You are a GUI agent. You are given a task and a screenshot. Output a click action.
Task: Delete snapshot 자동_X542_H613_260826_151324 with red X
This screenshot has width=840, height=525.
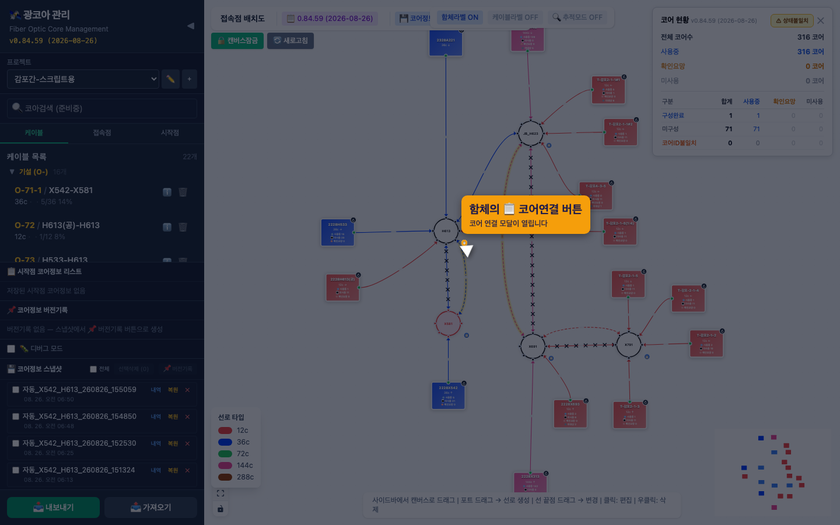tap(188, 470)
